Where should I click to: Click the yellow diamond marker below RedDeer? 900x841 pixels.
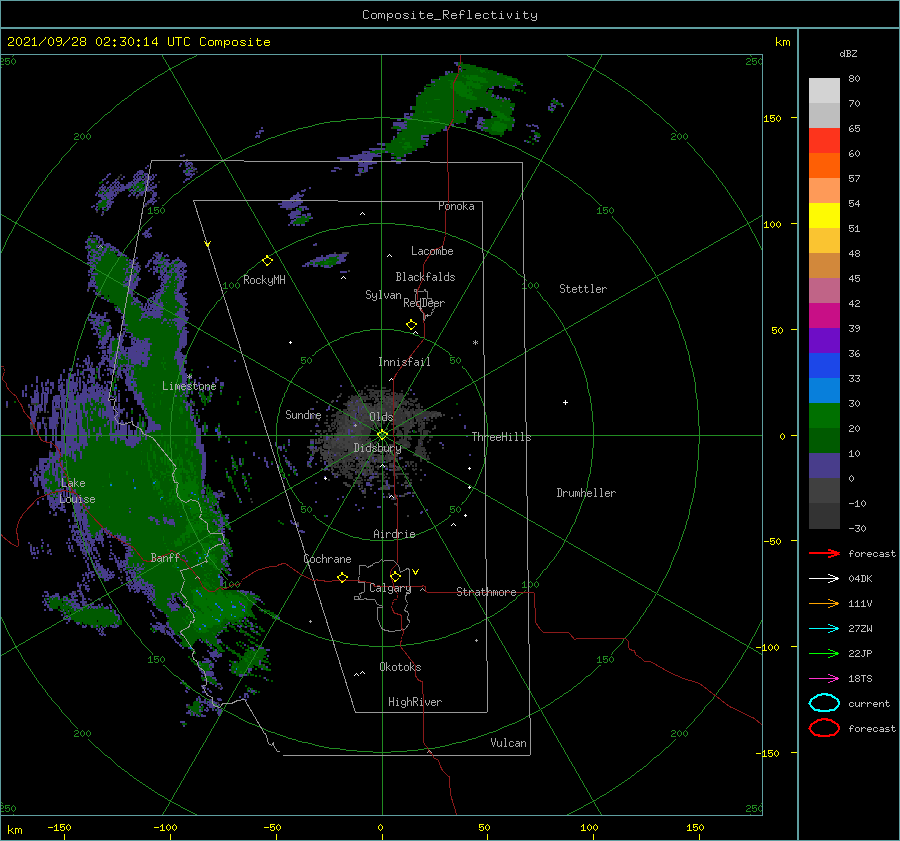coord(412,325)
